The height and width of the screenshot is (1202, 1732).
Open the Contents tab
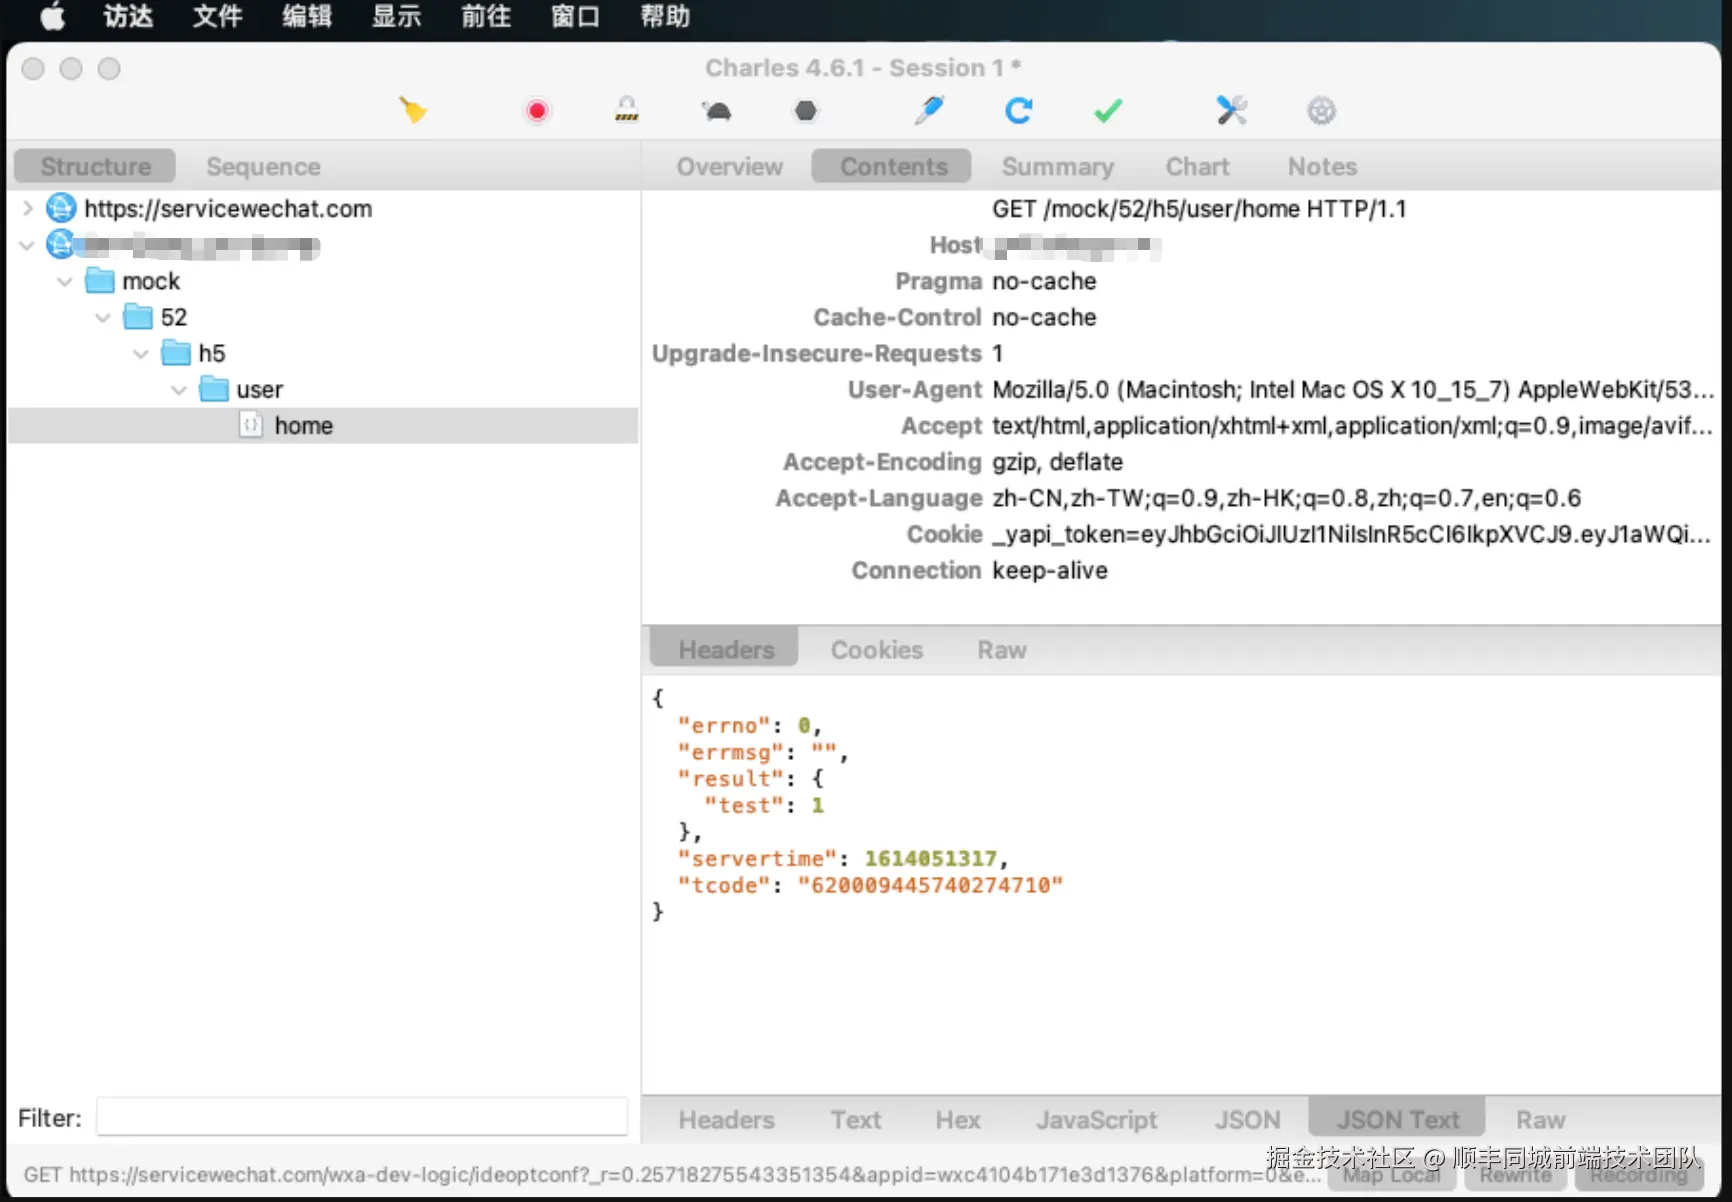[x=893, y=166]
